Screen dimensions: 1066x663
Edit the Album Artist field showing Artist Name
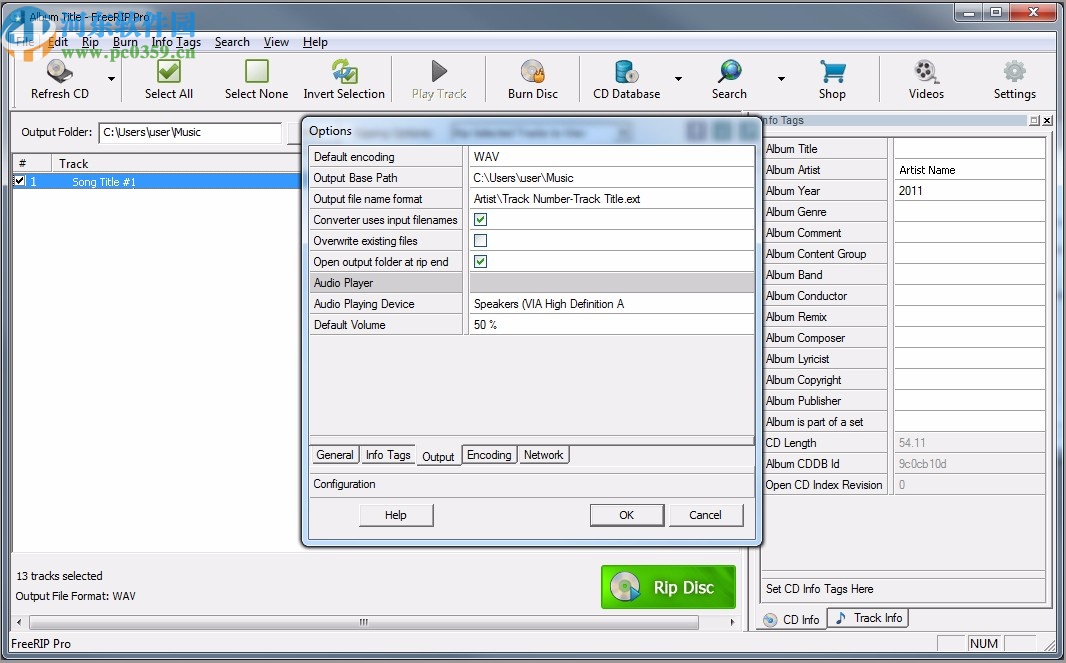(x=967, y=169)
